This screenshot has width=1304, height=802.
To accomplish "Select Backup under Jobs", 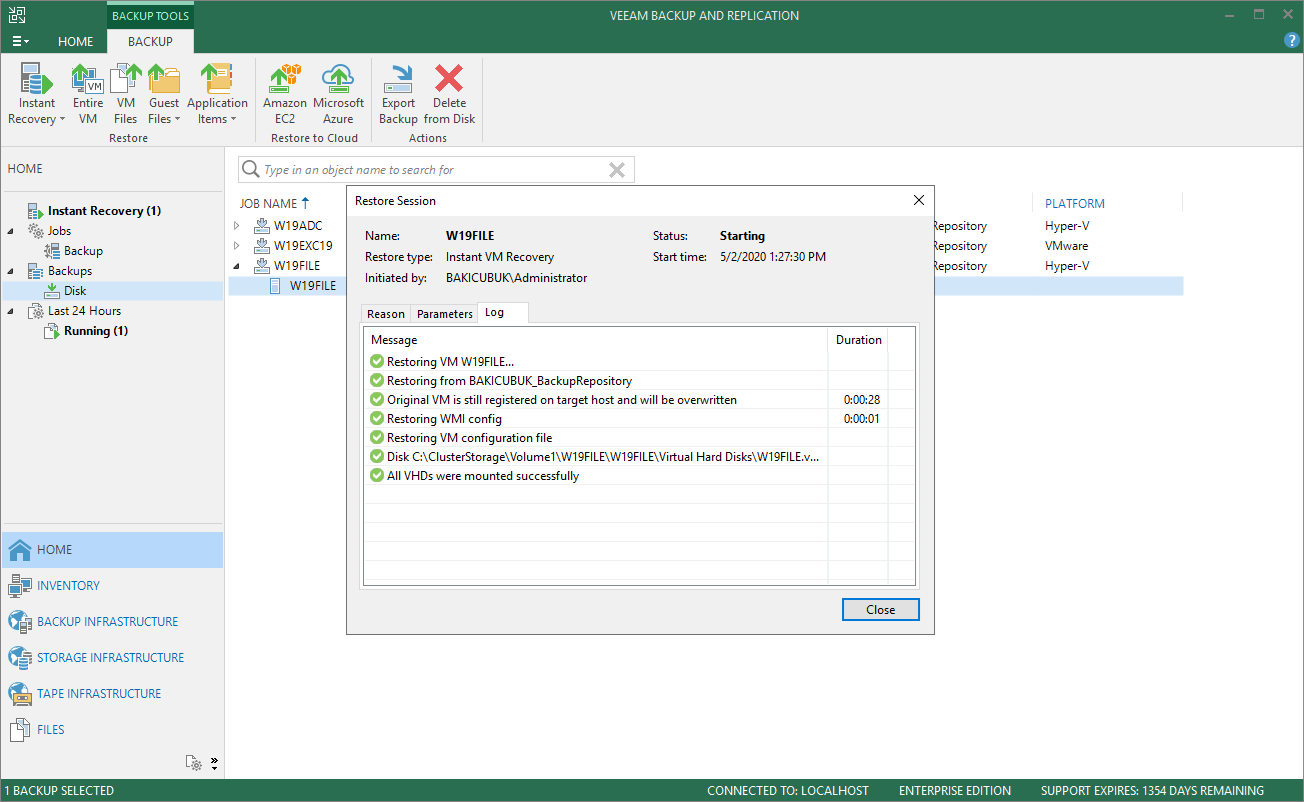I will (x=83, y=251).
